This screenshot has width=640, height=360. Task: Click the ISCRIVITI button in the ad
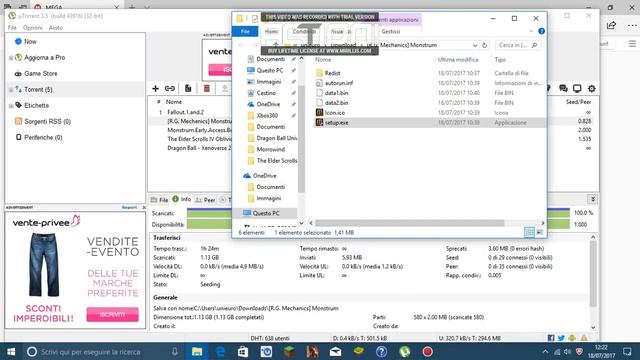(112, 314)
